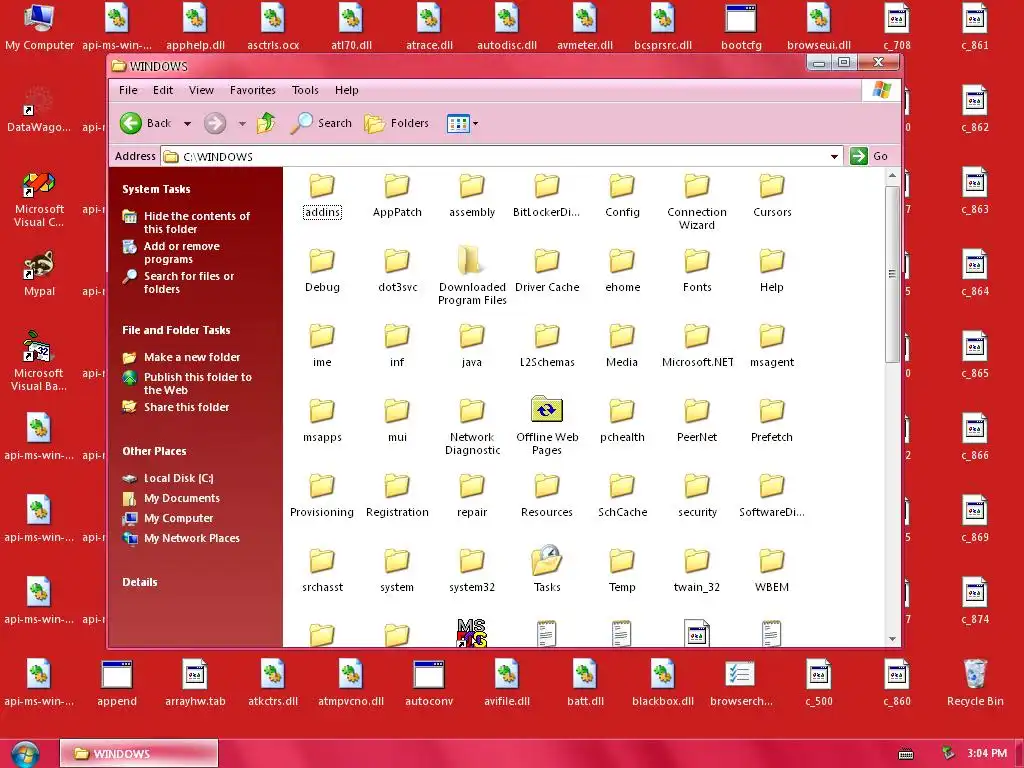The image size is (1024, 768).
Task: Open the Search pane from the toolbar
Action: (x=321, y=123)
